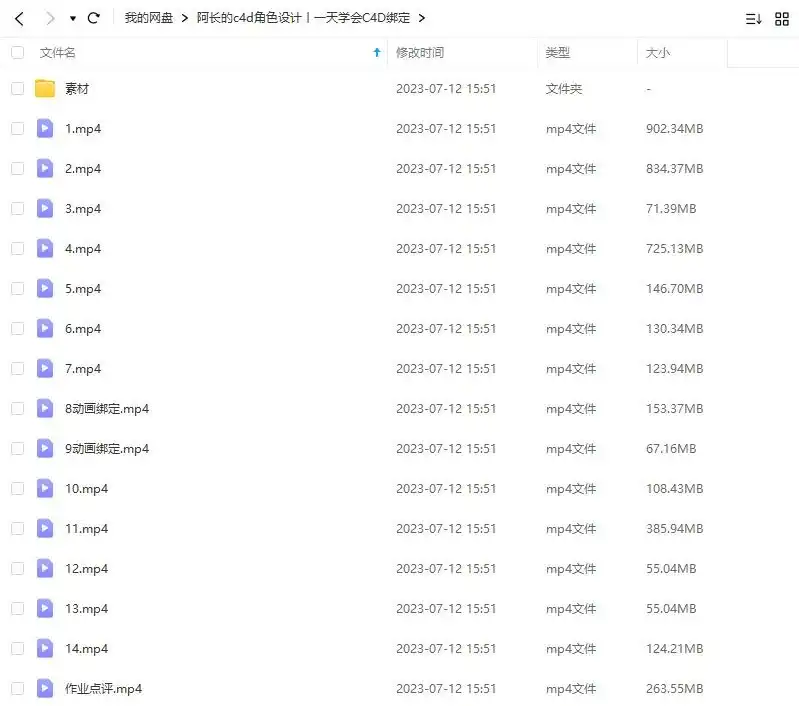This screenshot has width=799, height=706.
Task: Click the size value 71.39MB
Action: pos(671,208)
